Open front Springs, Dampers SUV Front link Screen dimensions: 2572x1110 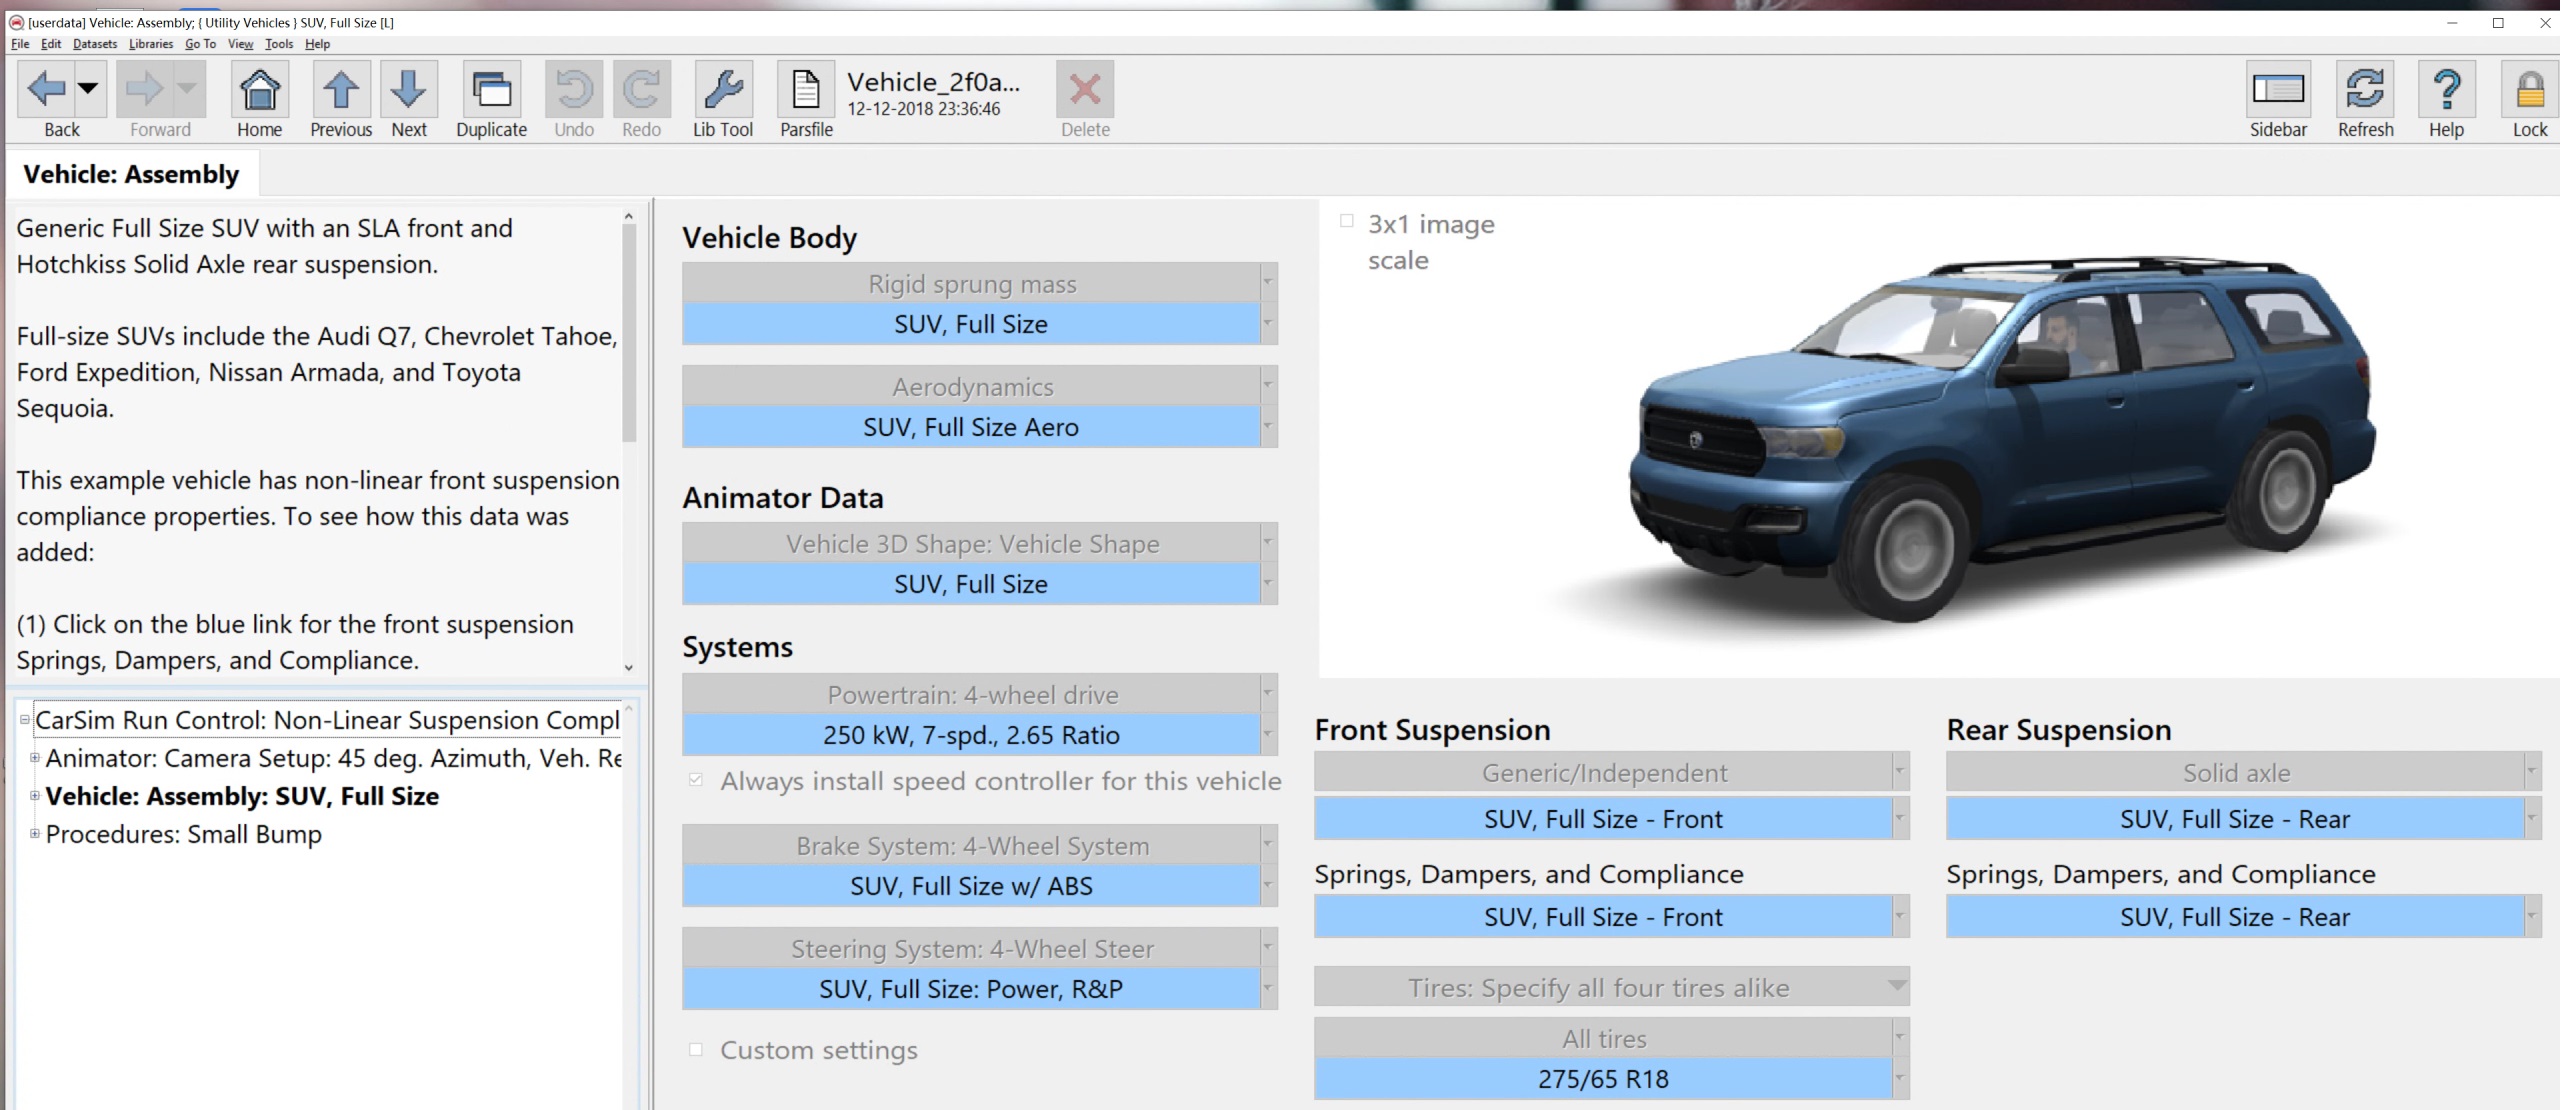tap(1602, 917)
